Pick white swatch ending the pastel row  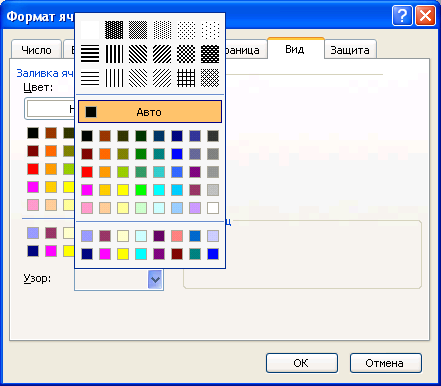point(213,208)
